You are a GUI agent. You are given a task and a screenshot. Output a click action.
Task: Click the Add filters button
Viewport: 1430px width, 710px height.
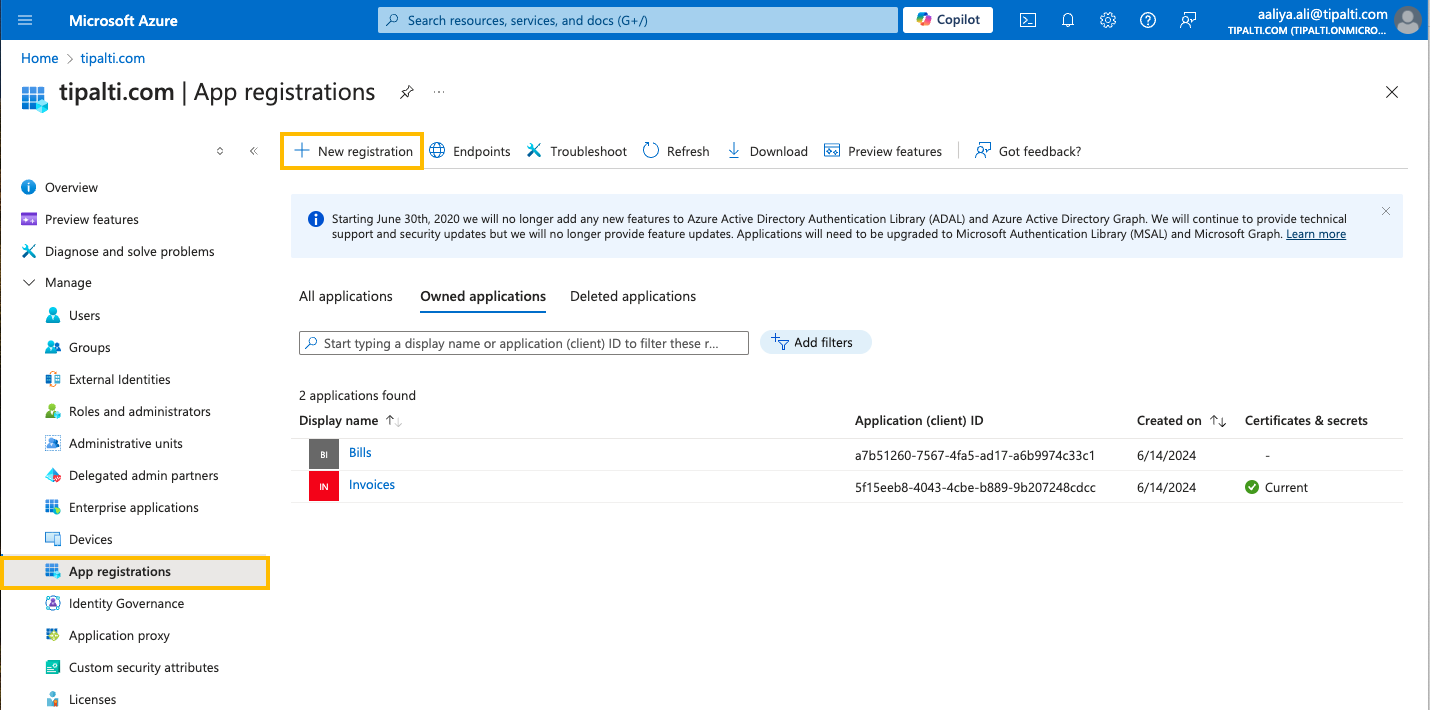(815, 343)
